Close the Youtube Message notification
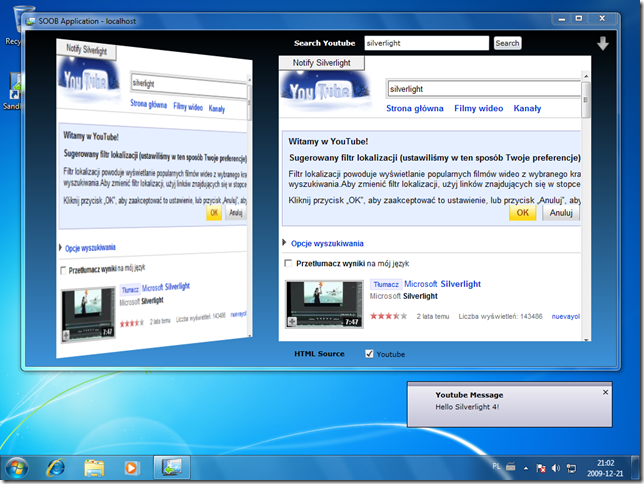 (x=605, y=392)
